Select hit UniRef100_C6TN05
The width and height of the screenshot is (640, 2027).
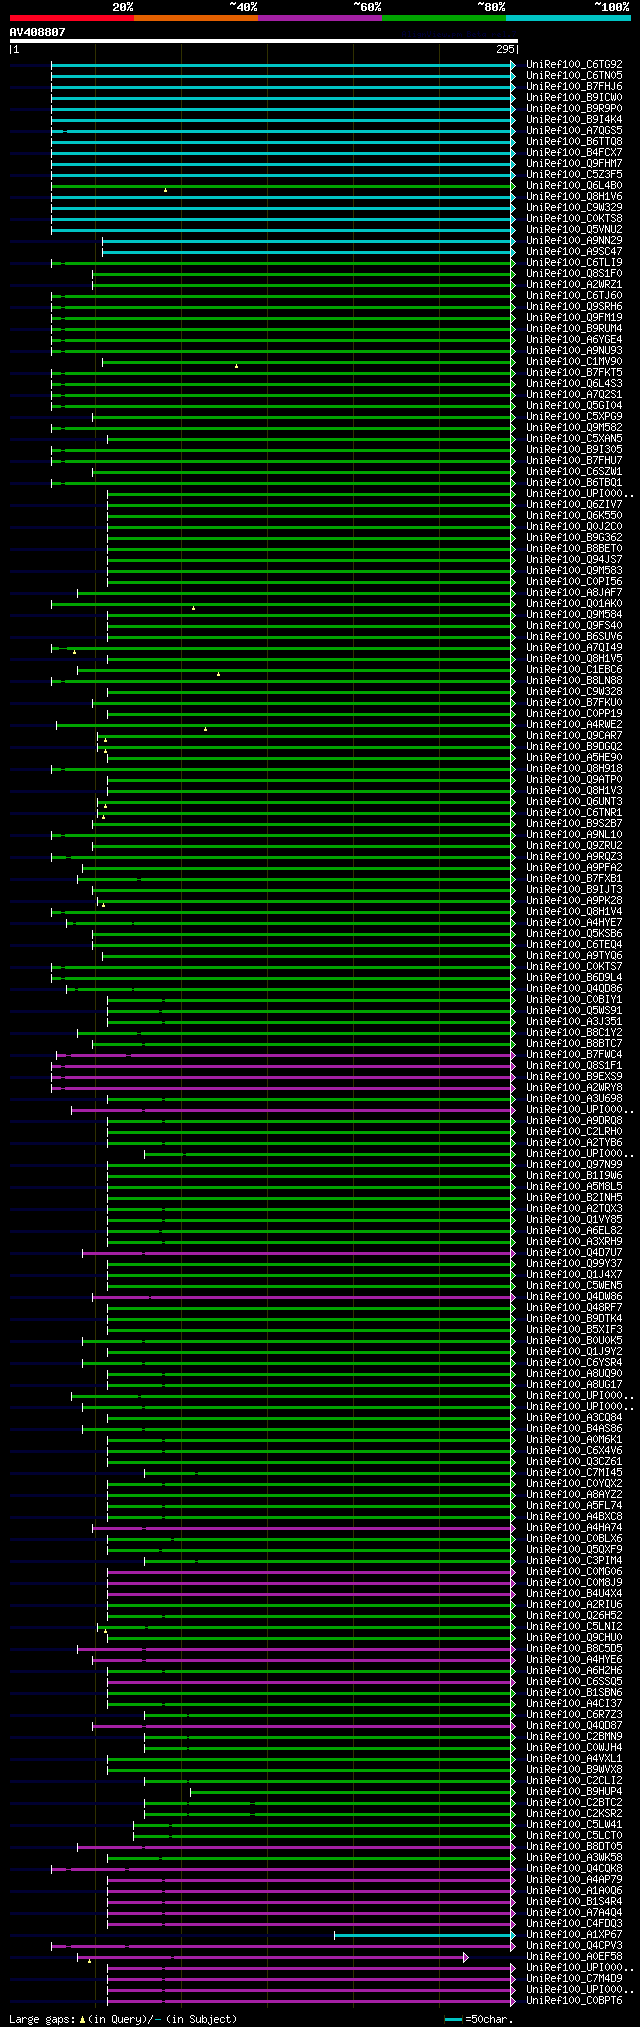pos(574,76)
